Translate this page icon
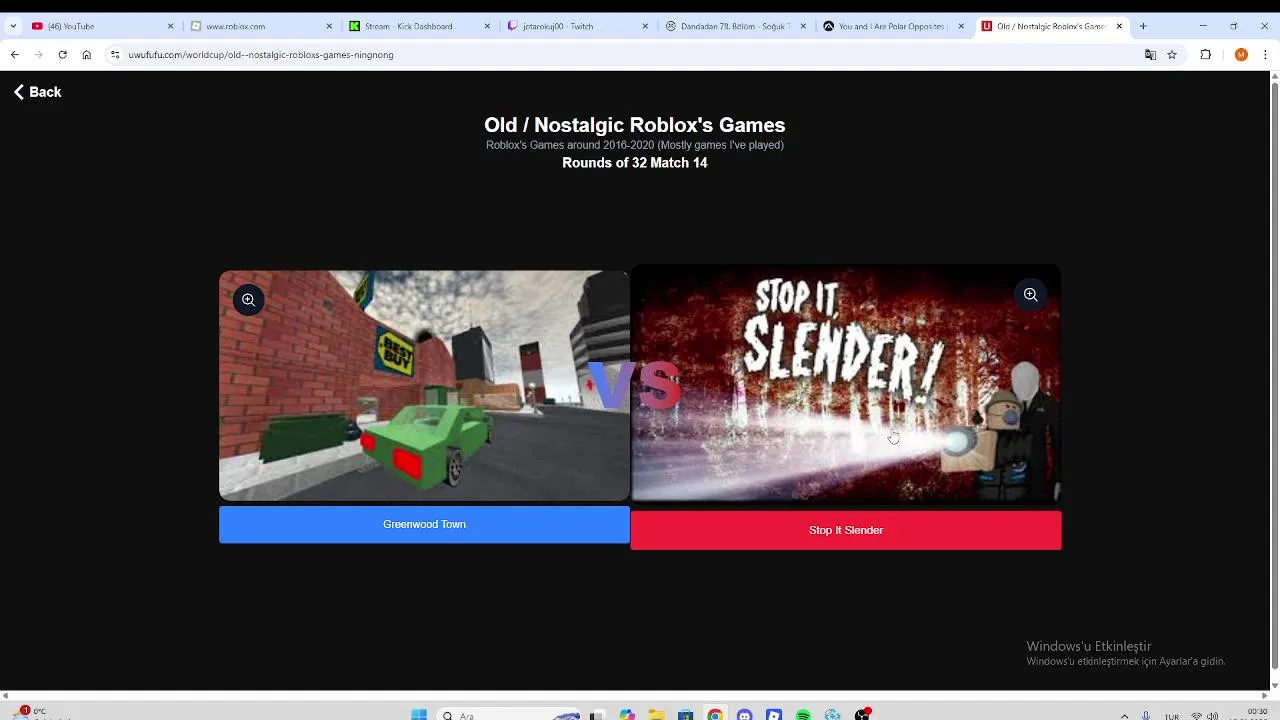This screenshot has width=1280, height=720. click(1150, 55)
